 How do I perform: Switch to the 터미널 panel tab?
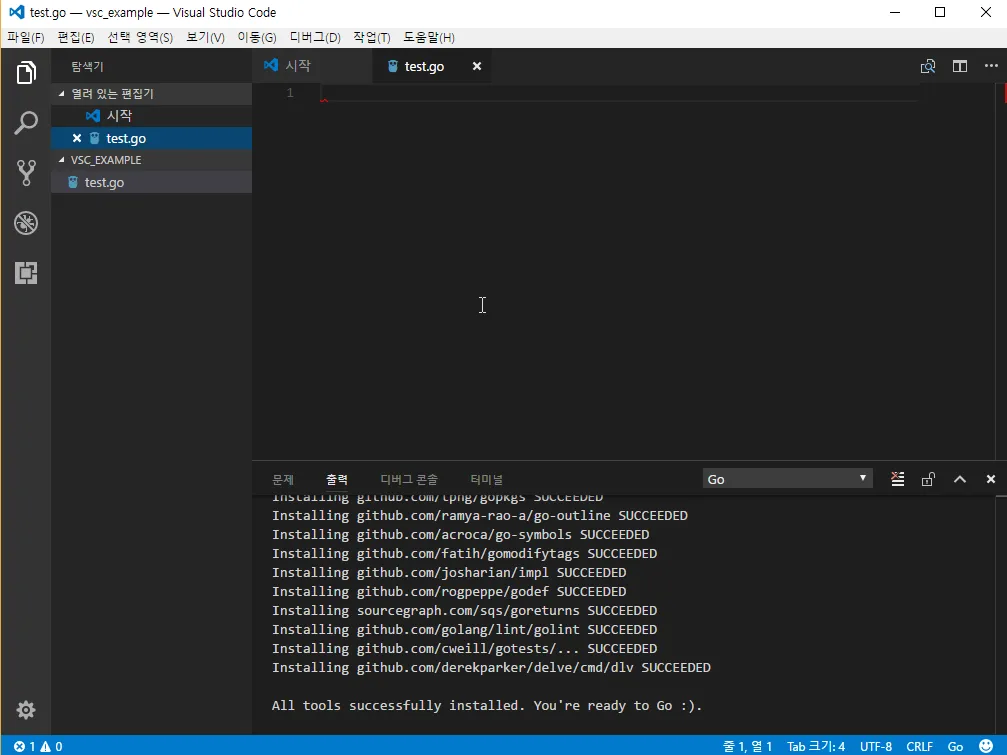(x=486, y=480)
